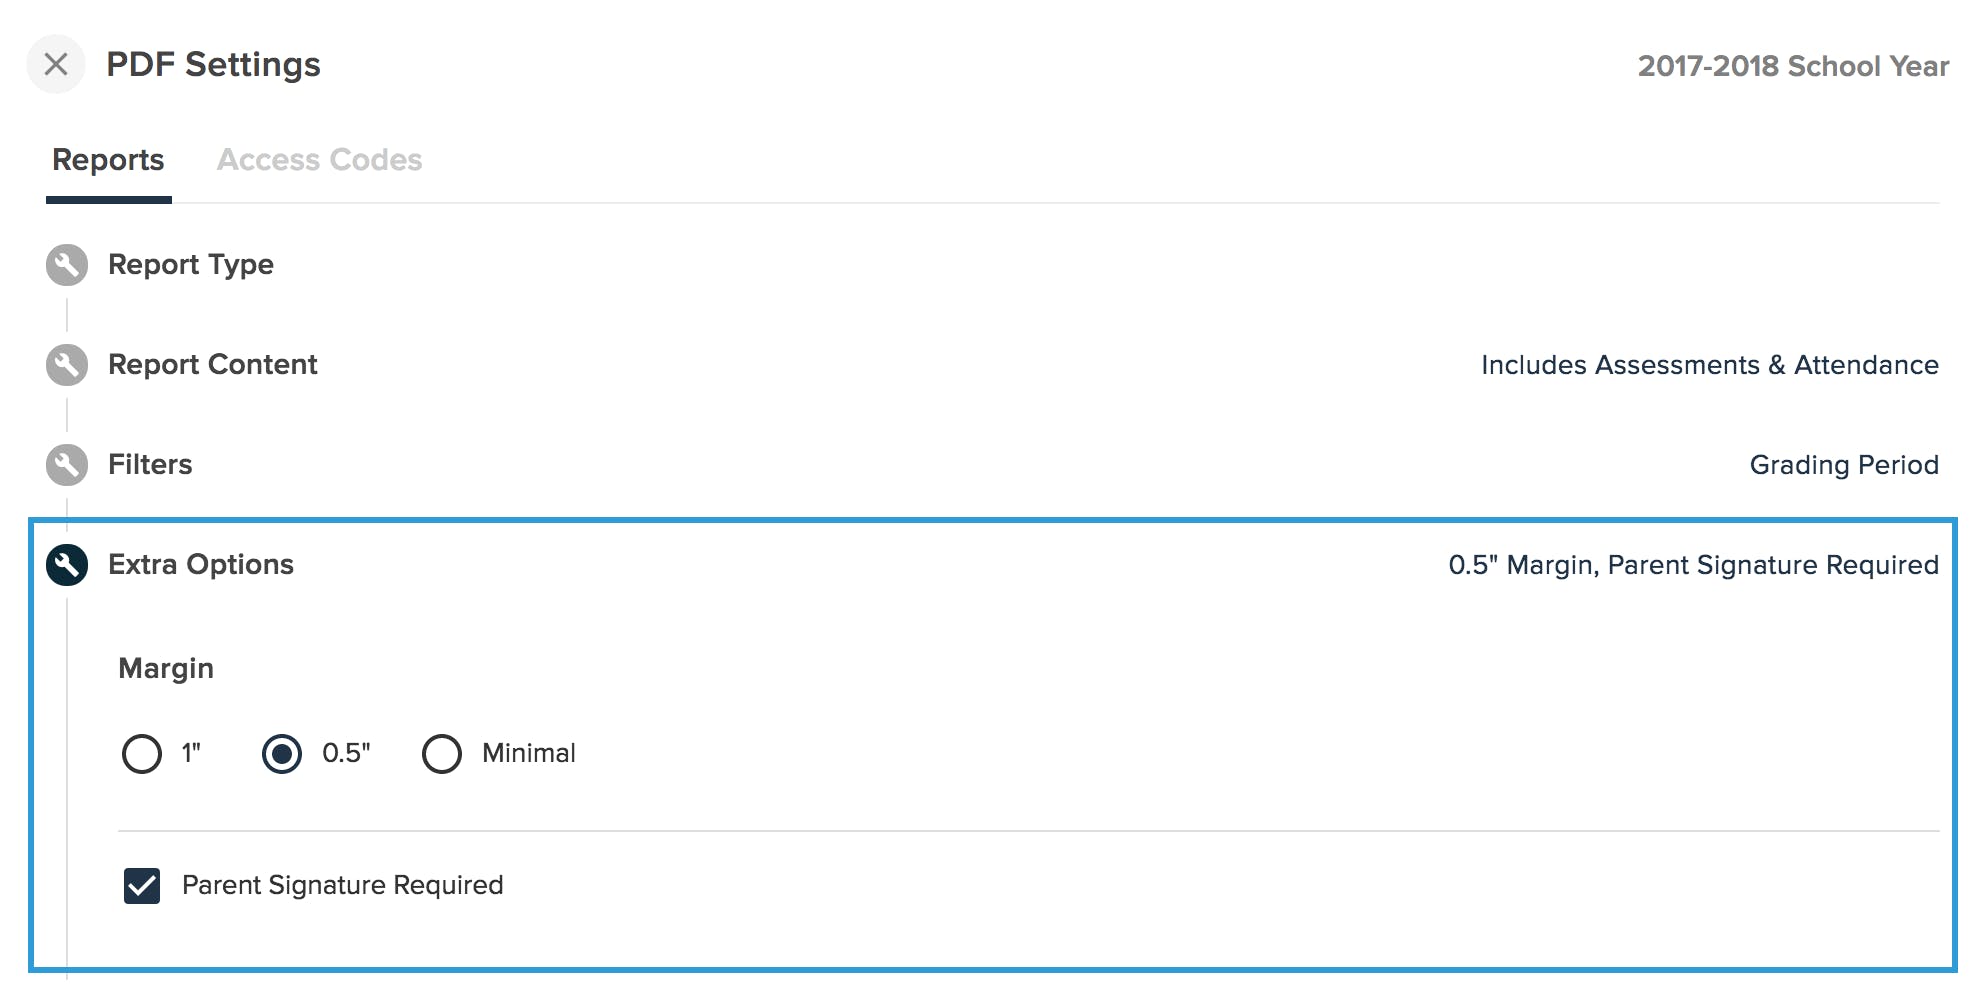Click the Extra Options wrench icon
This screenshot has height=990, width=1984.
coord(67,565)
